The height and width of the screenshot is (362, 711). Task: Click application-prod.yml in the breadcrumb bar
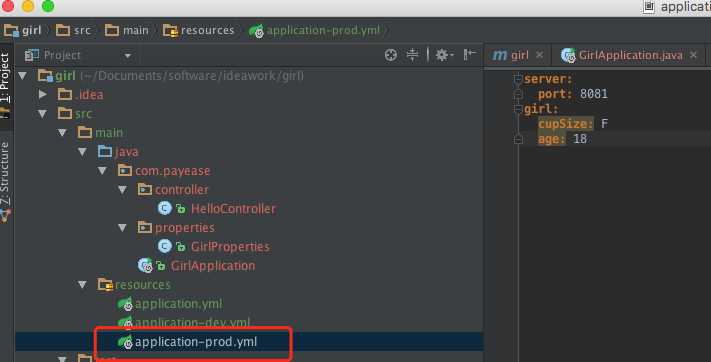[x=323, y=30]
